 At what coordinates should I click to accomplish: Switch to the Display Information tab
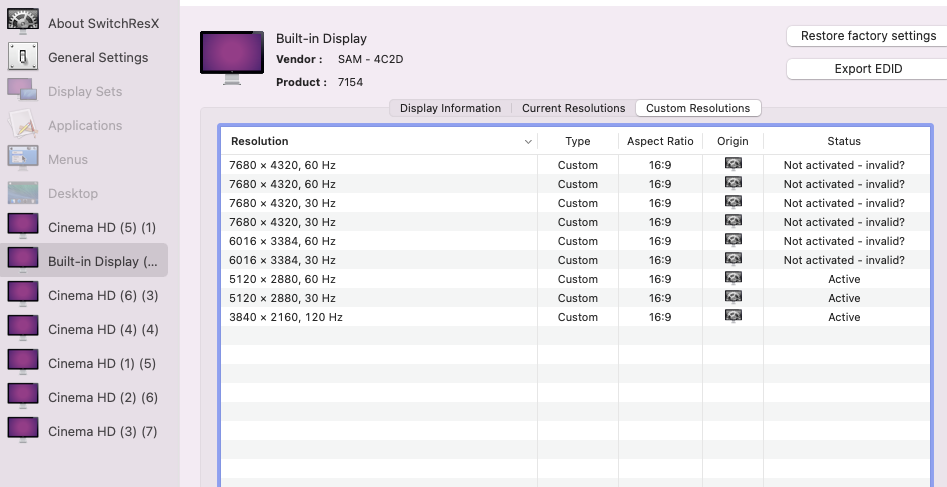(x=450, y=108)
